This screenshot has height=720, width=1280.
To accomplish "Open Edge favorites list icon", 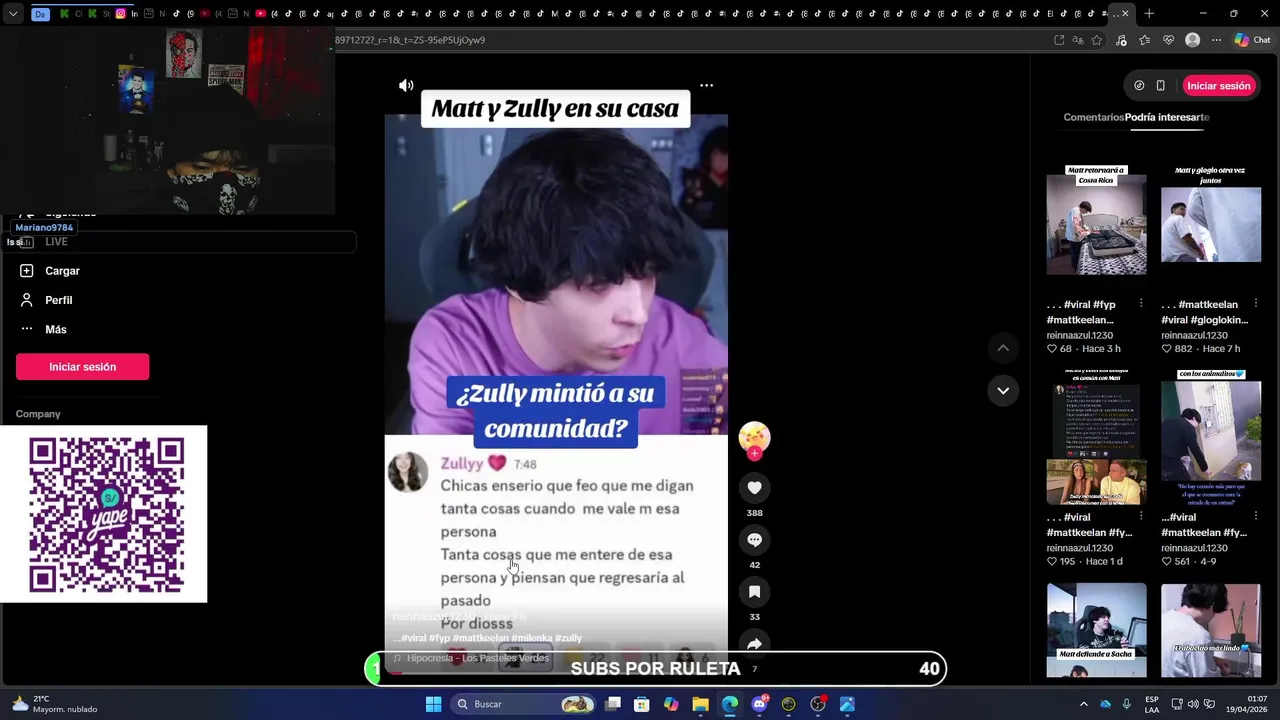I will 1144,40.
